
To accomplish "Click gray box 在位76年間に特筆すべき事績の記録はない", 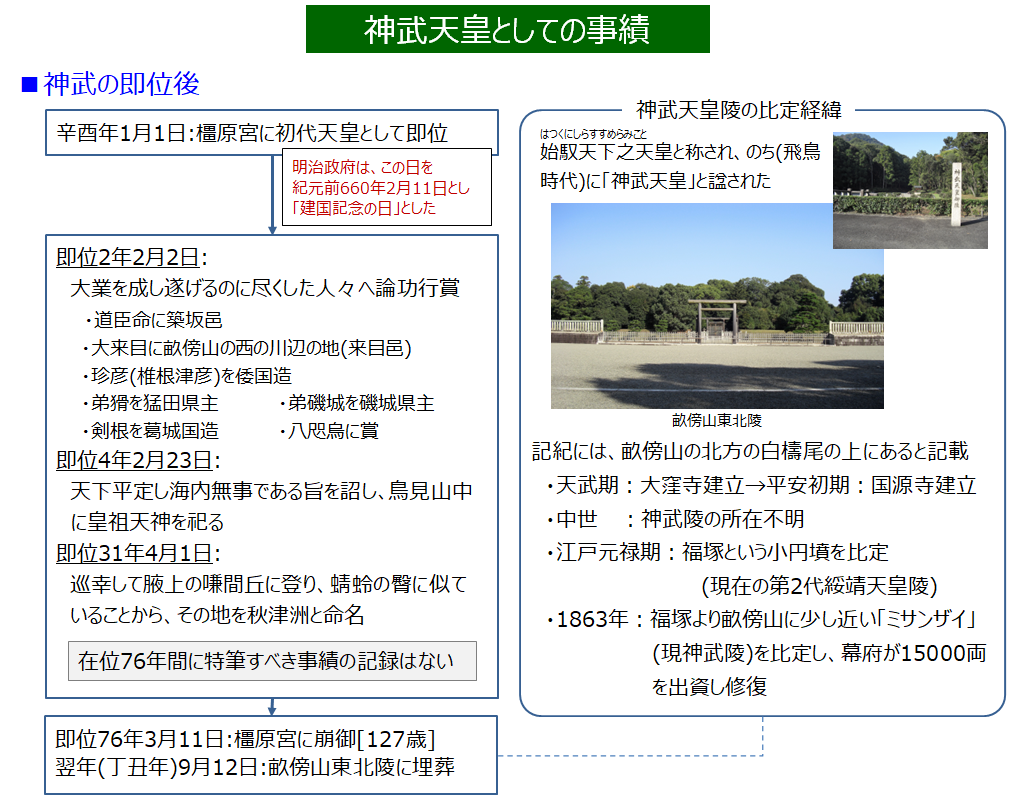I will point(272,661).
